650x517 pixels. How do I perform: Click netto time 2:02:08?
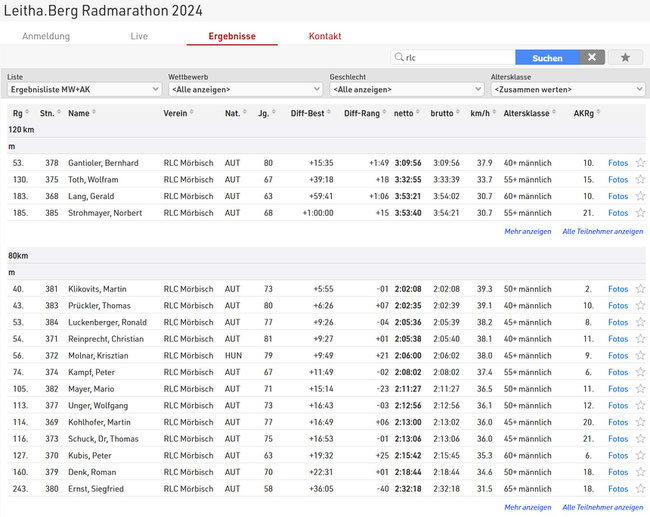click(408, 289)
